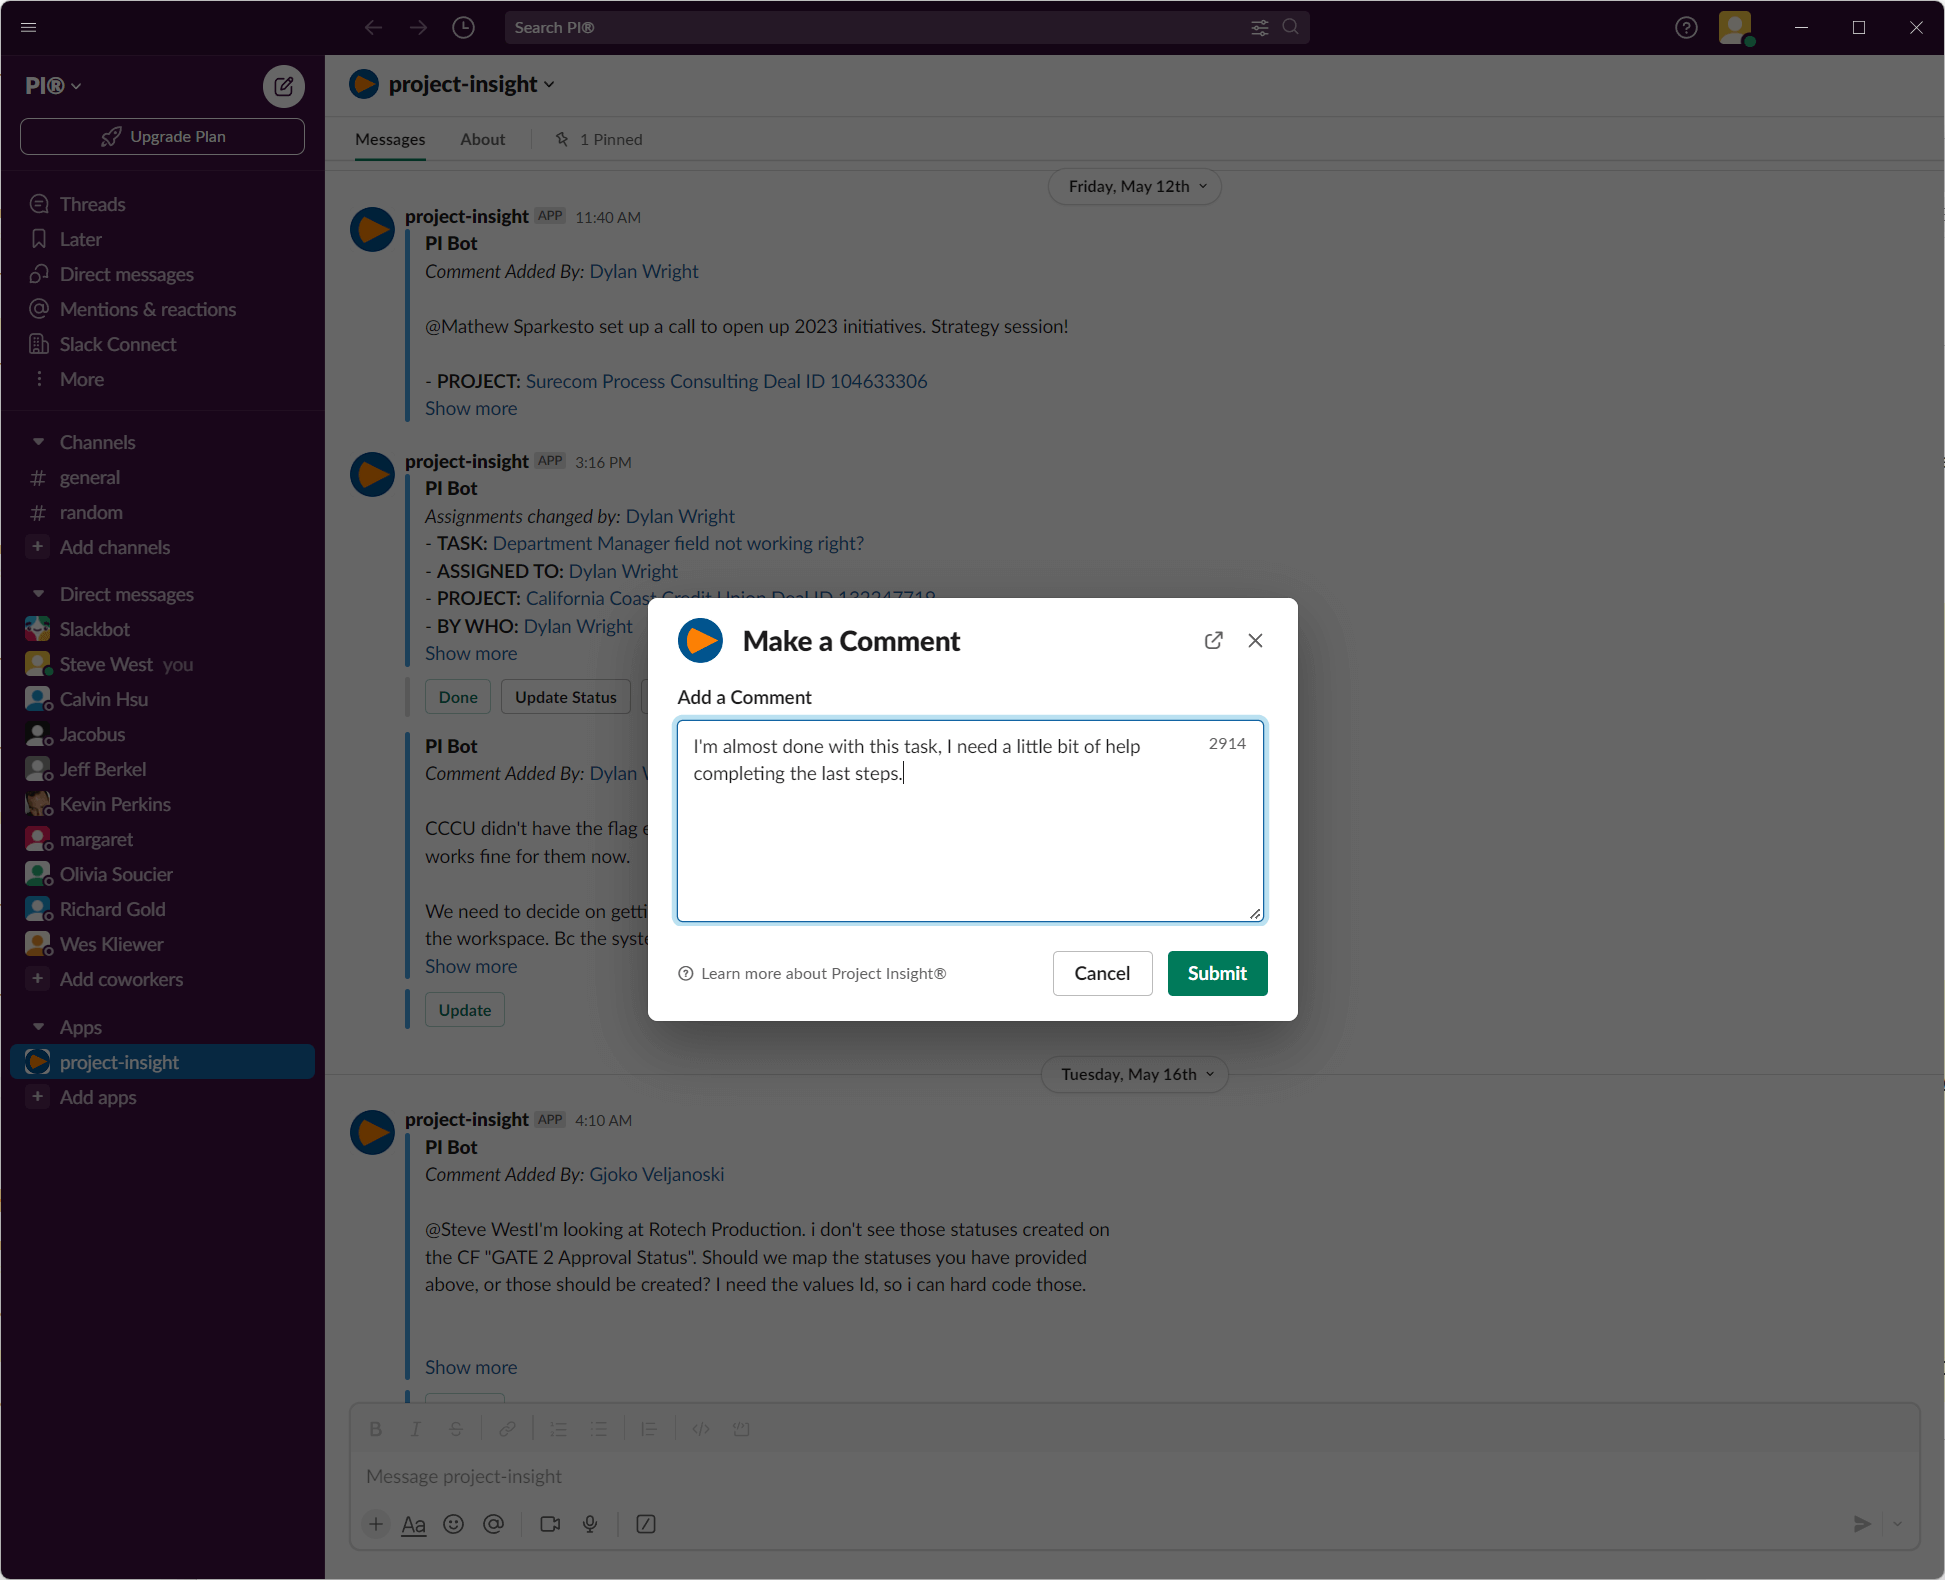Insert inline code in composer
The image size is (1945, 1580).
[701, 1429]
